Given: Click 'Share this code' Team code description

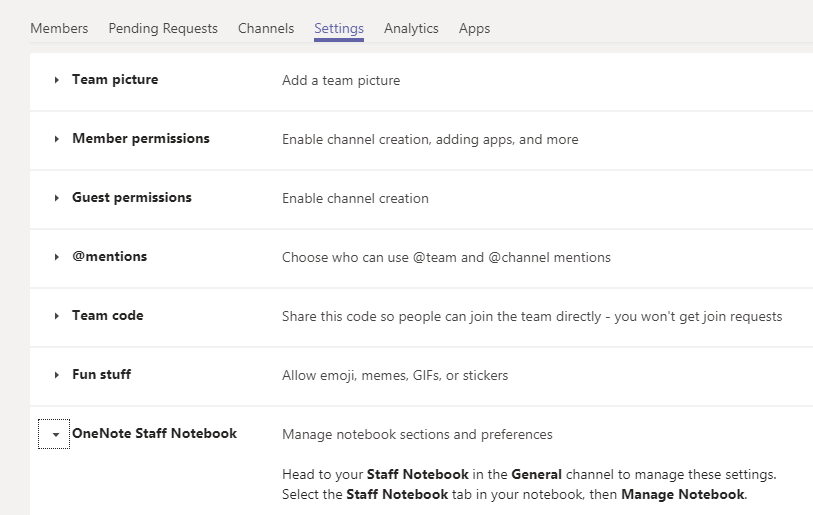Looking at the screenshot, I should tap(532, 317).
